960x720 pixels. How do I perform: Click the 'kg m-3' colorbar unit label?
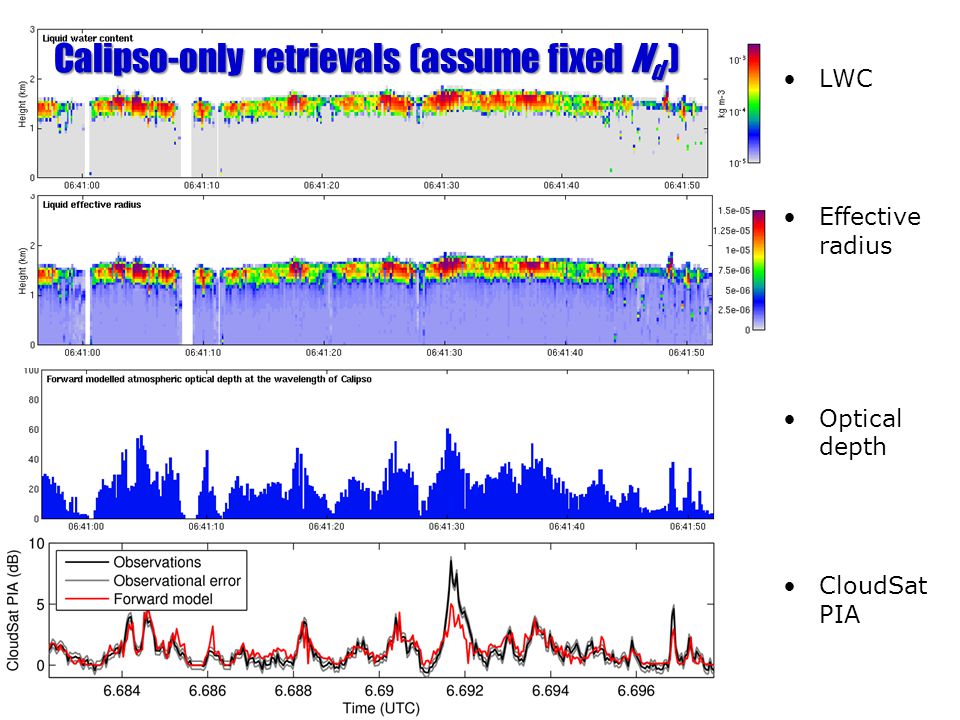(722, 103)
